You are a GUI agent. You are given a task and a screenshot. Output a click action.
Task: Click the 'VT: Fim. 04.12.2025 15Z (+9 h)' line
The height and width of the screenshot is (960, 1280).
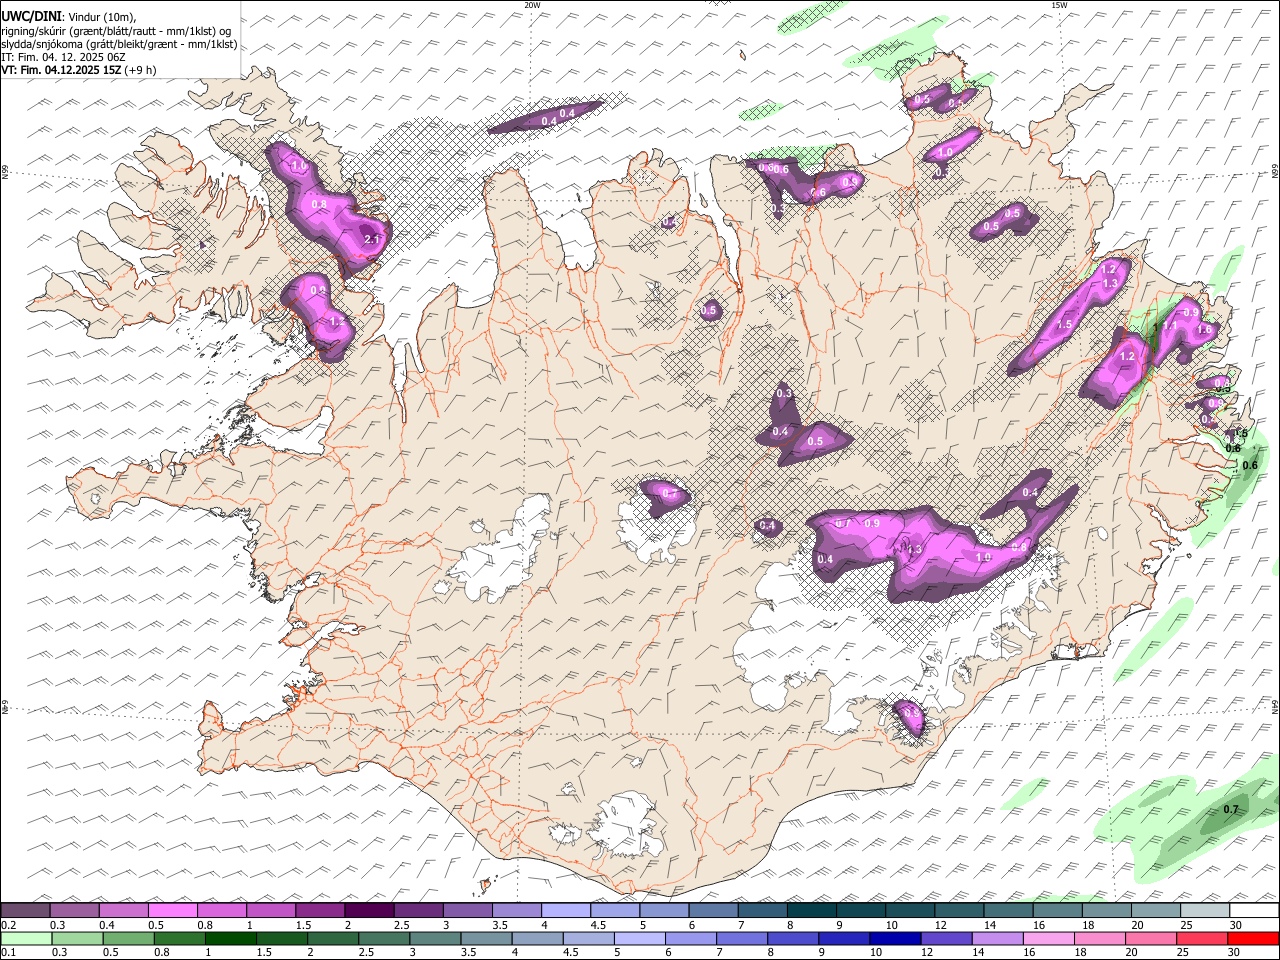(x=79, y=70)
